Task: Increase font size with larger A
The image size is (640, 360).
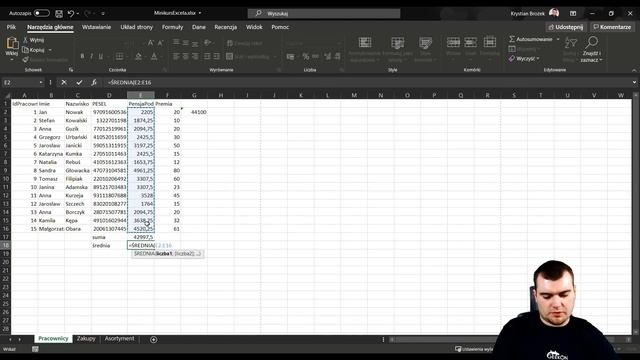Action: [x=151, y=43]
